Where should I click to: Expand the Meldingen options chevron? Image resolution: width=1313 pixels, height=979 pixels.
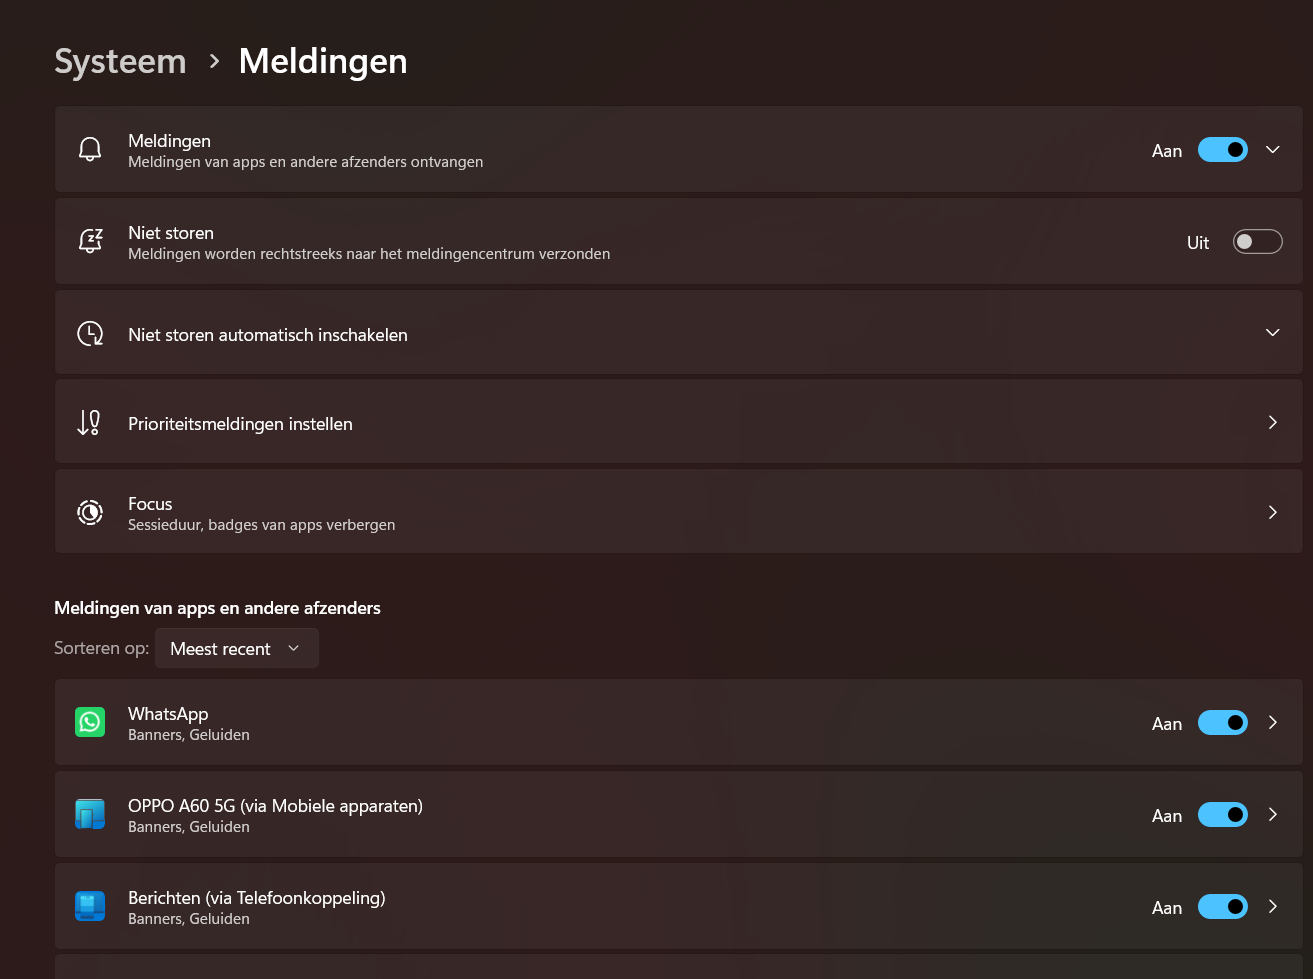pos(1273,150)
